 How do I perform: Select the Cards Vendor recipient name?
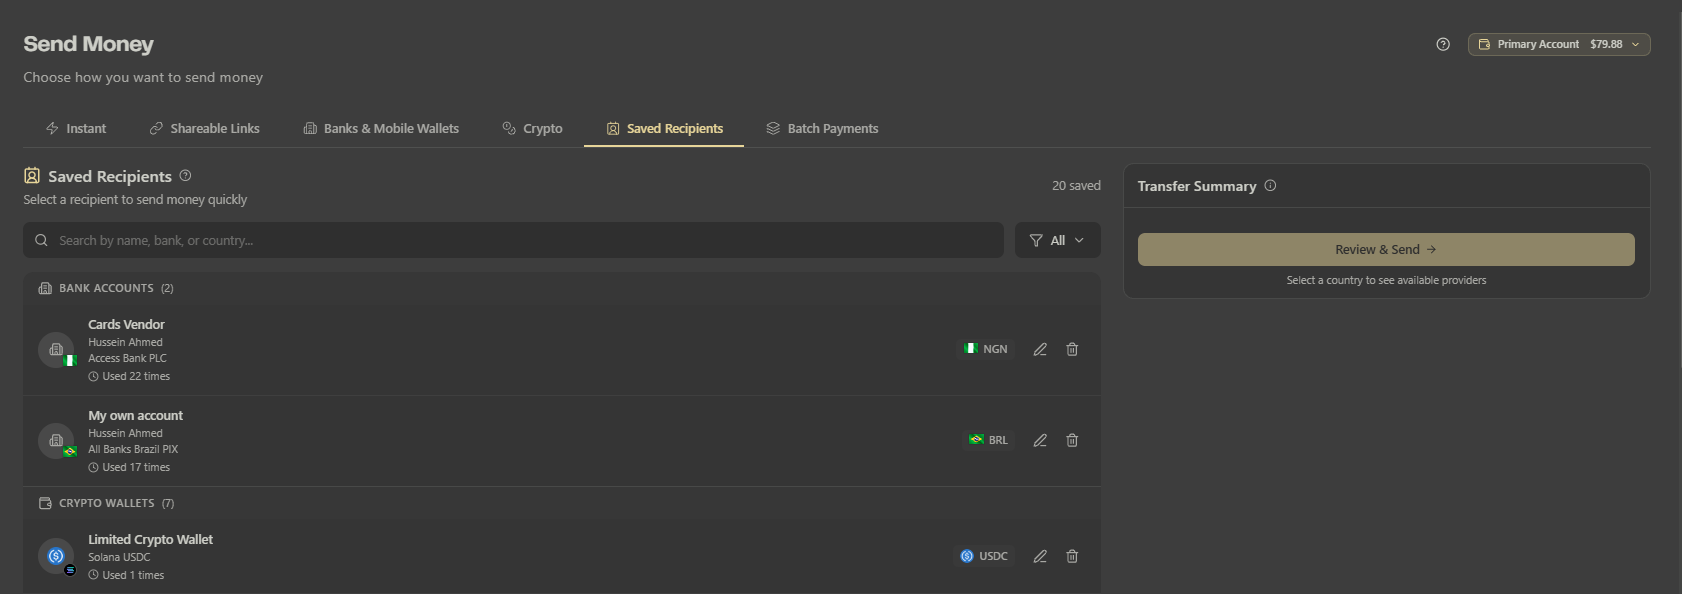[126, 325]
